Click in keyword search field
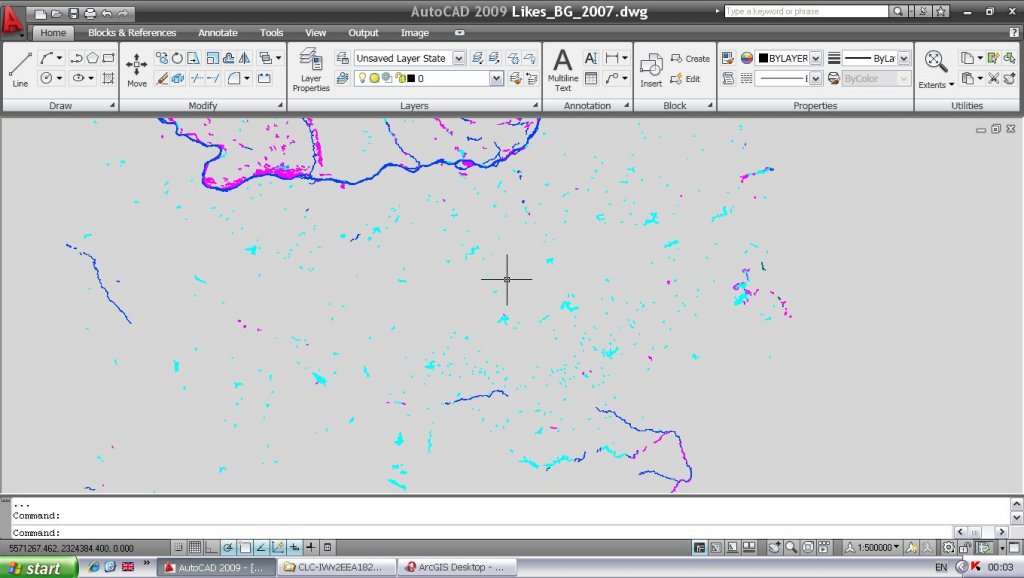Viewport: 1024px width, 578px height. 806,11
